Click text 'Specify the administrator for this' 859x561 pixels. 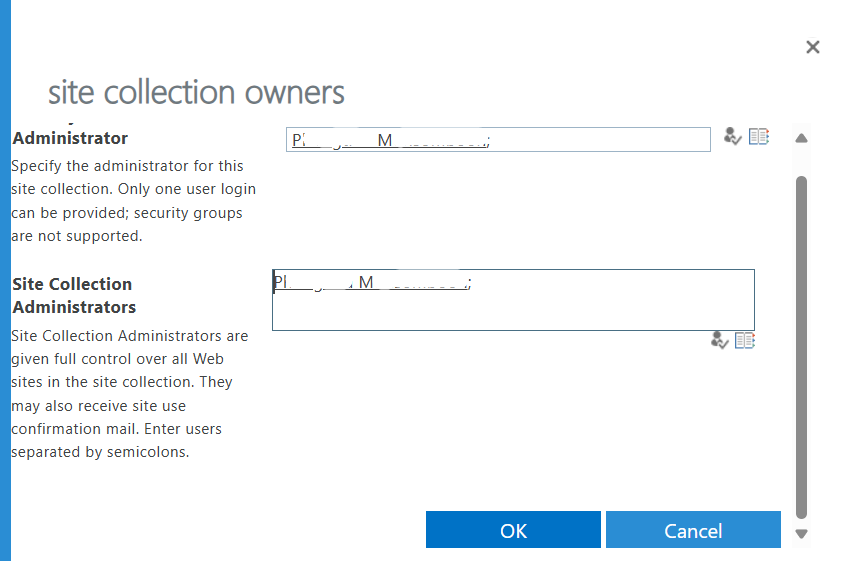point(127,166)
